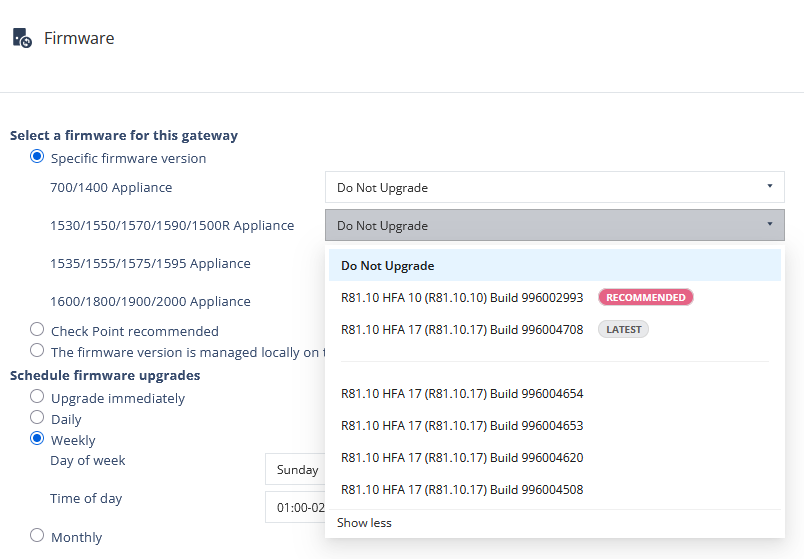Image resolution: width=804 pixels, height=559 pixels.
Task: Collapse the 1530/1550/1570/1590/1500R Appliance dropdown
Action: [x=555, y=225]
